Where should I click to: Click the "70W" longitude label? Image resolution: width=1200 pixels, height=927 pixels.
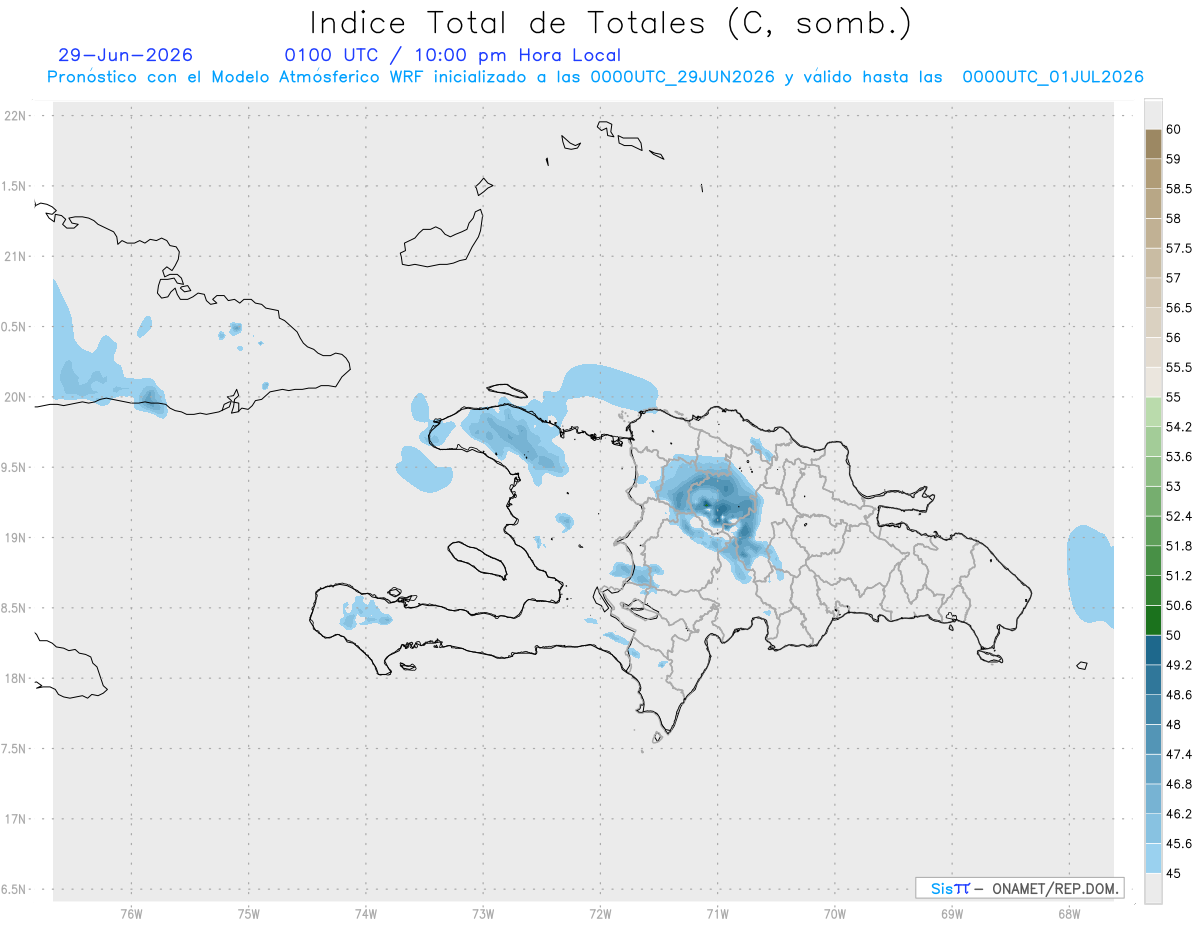pyautogui.click(x=835, y=914)
